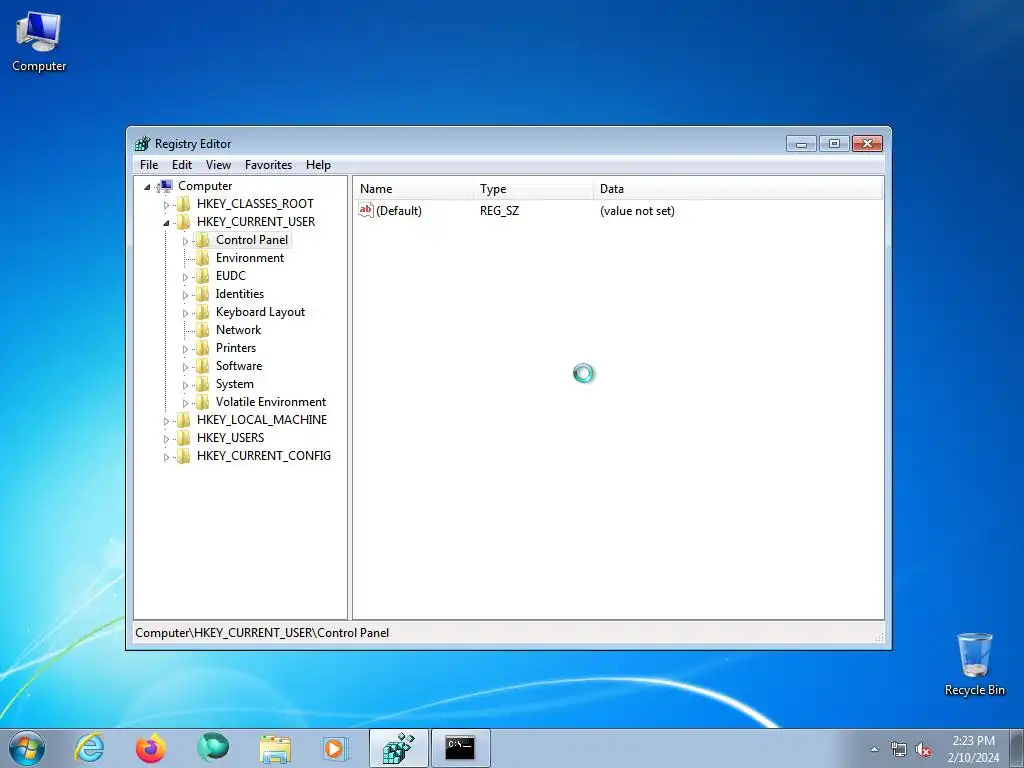Expand HKEY_LOCAL_MACHINE arrow
This screenshot has height=768, width=1024.
(x=166, y=421)
